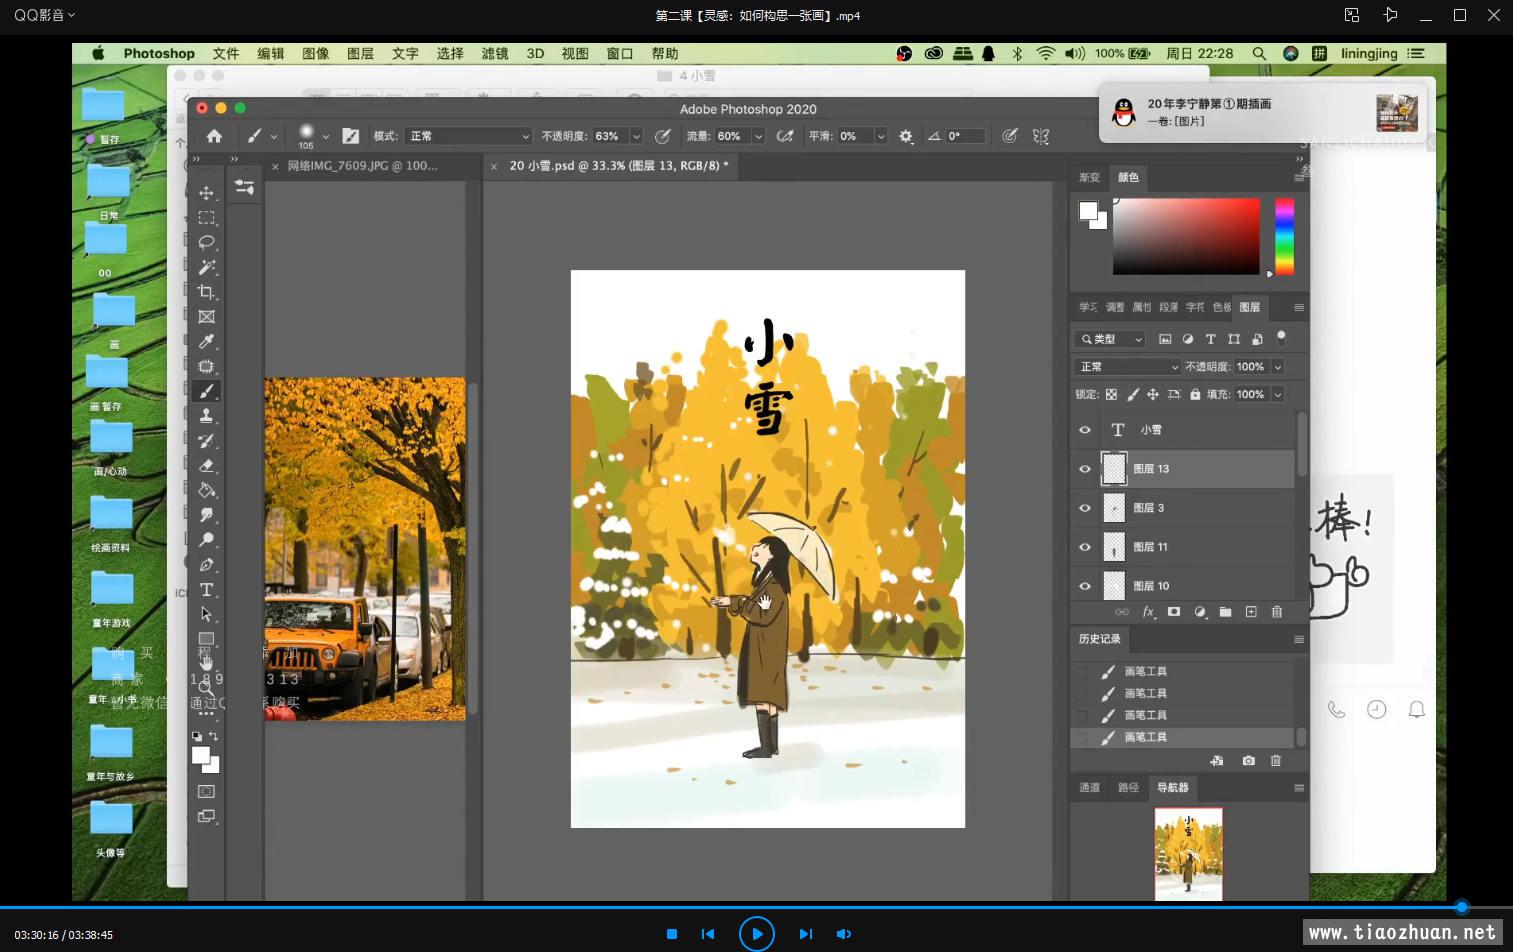
Task: Open the layer filter 类型 dropdown
Action: (x=1110, y=339)
